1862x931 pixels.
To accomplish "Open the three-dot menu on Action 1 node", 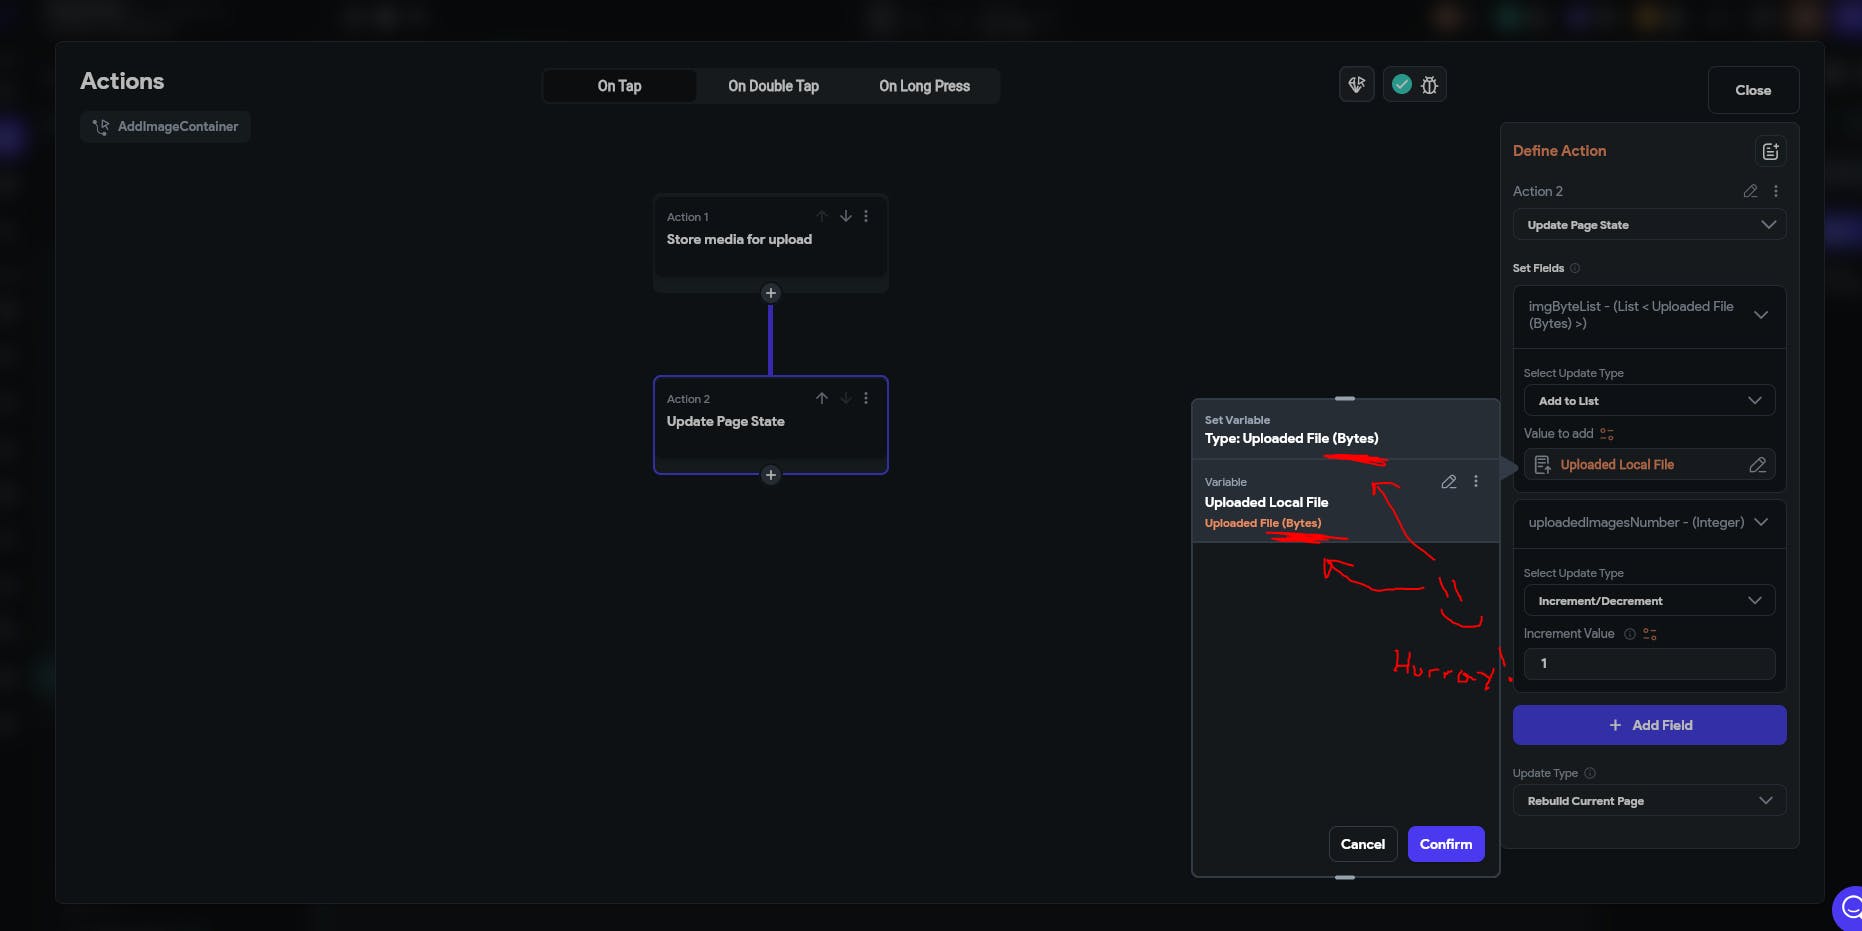I will click(866, 216).
